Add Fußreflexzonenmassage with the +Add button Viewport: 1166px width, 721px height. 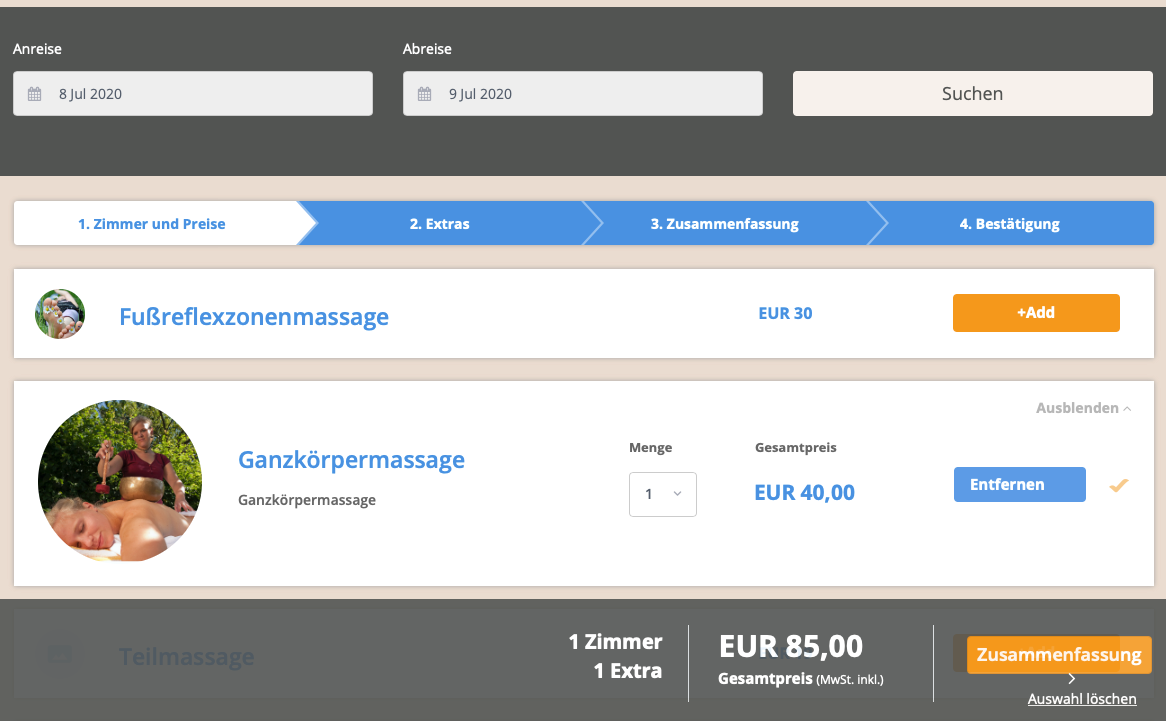(1035, 313)
